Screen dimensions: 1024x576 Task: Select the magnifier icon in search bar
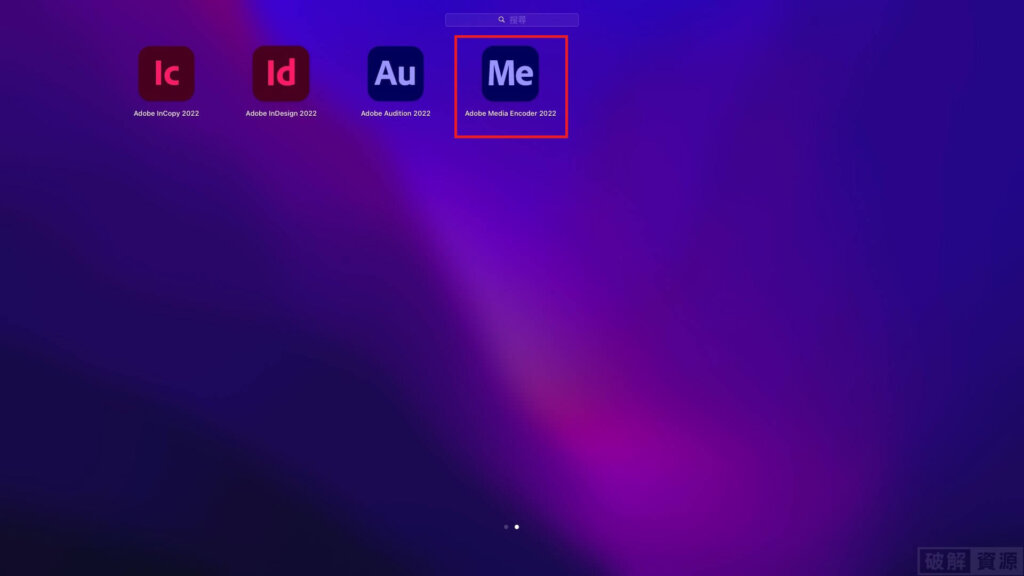coord(502,20)
